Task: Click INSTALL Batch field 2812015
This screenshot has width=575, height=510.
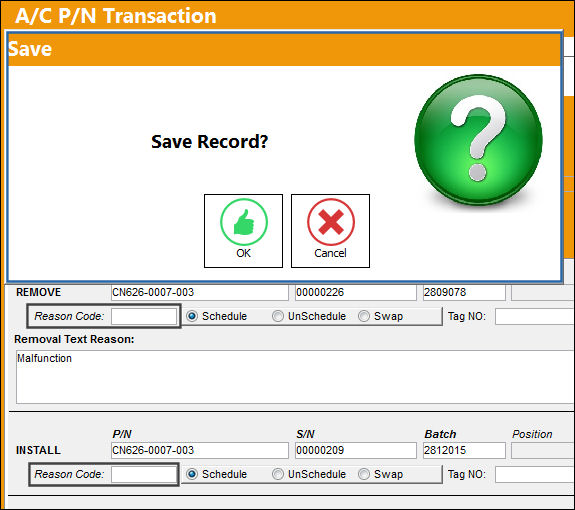Action: coord(464,450)
